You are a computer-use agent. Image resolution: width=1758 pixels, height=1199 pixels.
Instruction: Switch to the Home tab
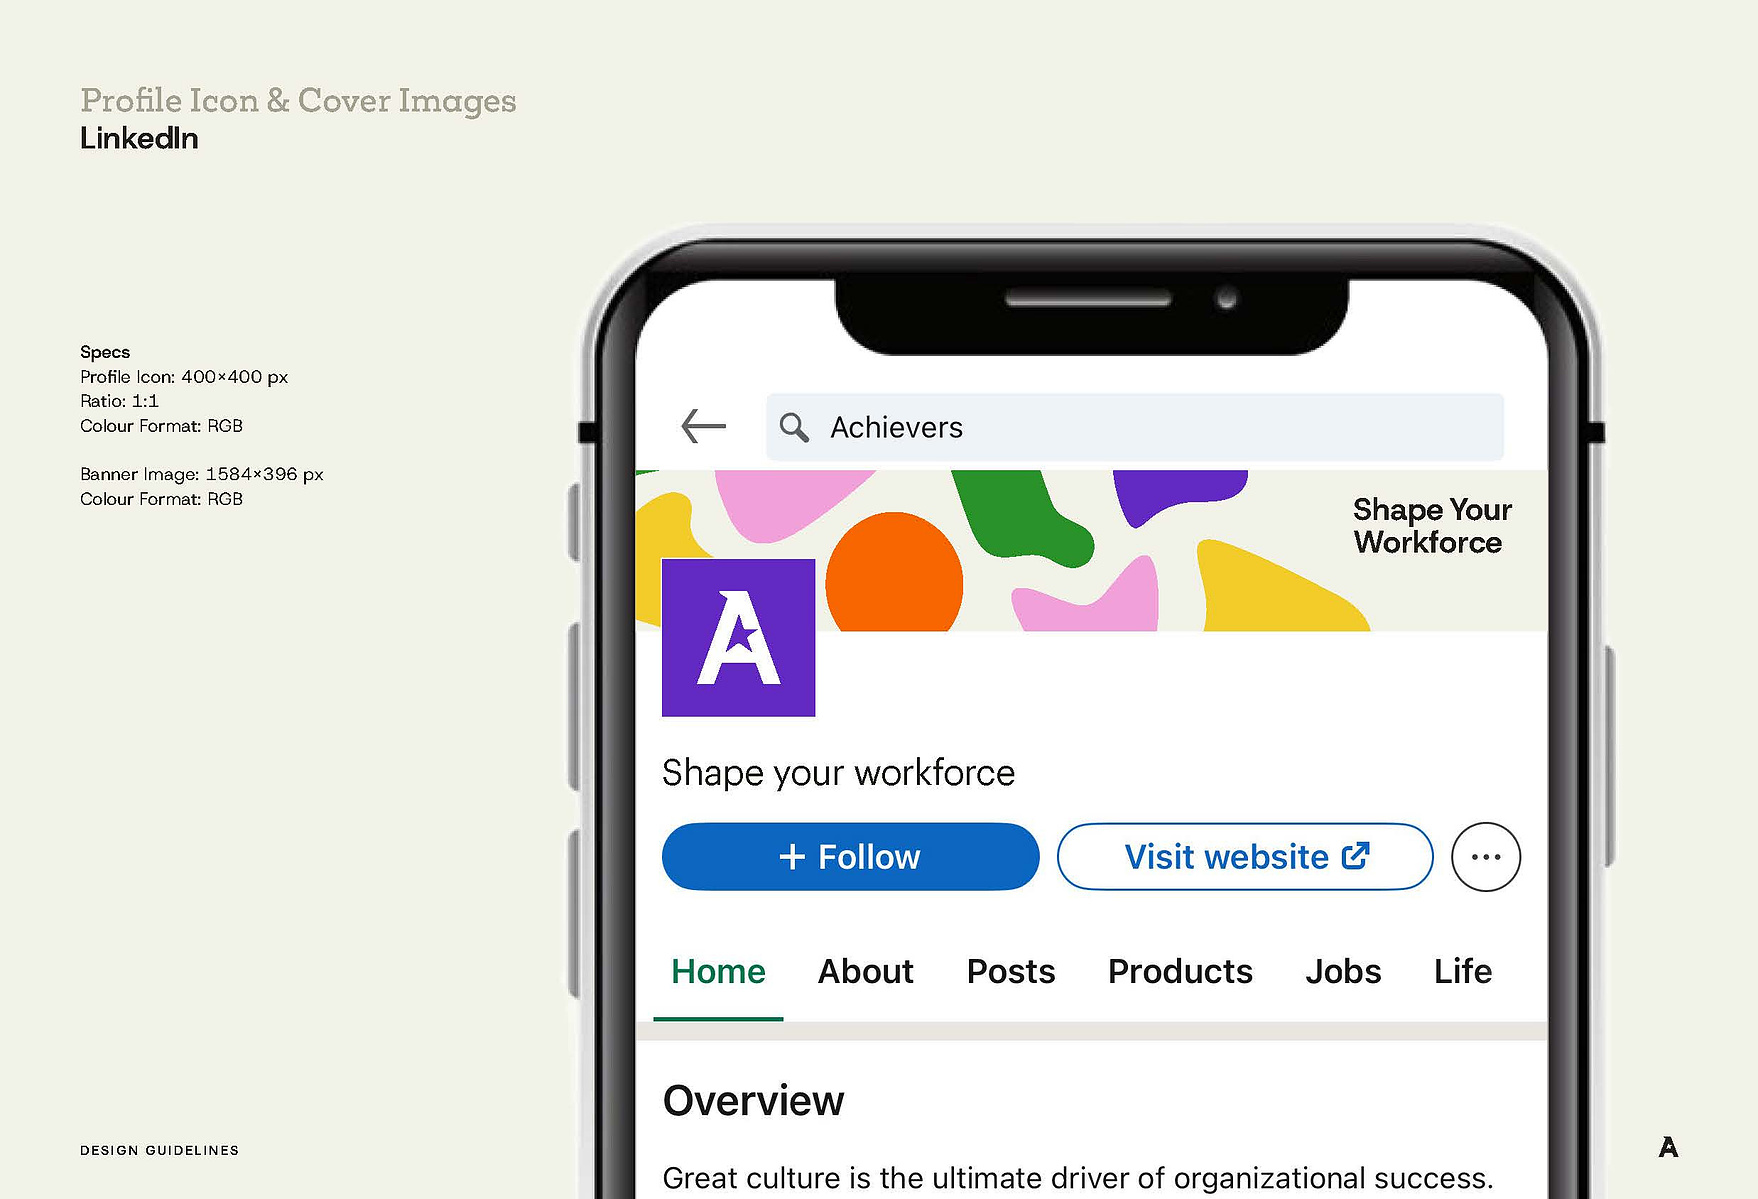click(718, 971)
